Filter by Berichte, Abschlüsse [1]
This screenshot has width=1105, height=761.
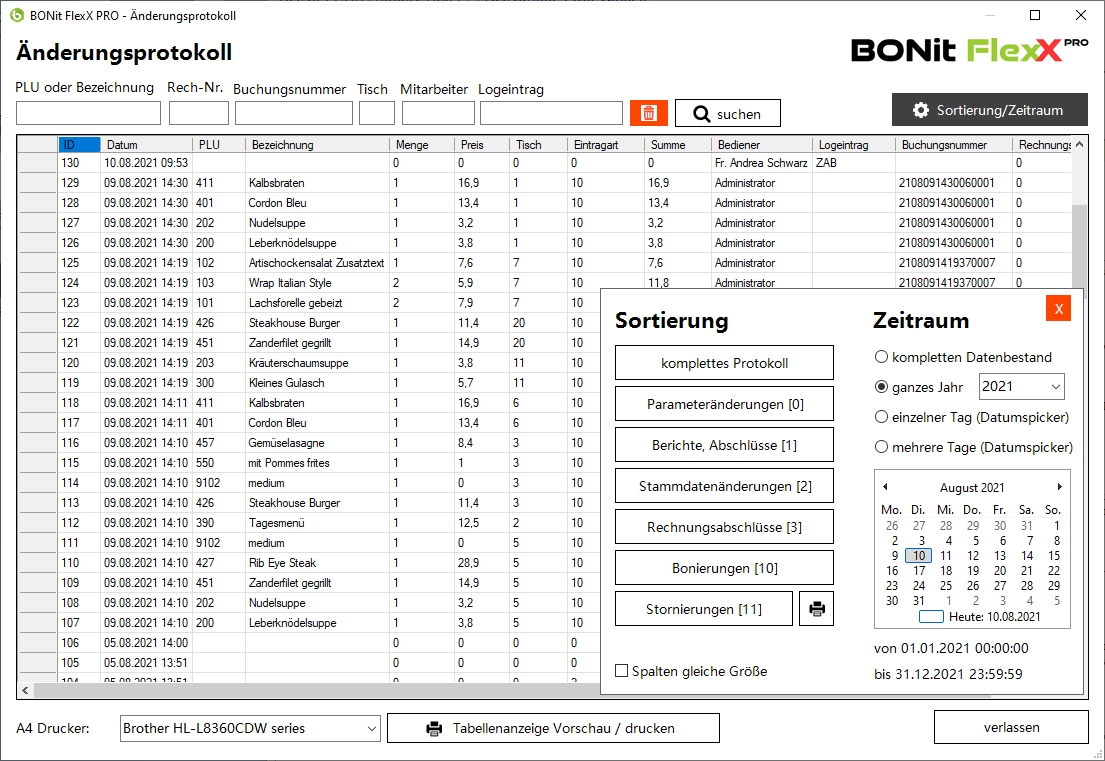pos(724,445)
